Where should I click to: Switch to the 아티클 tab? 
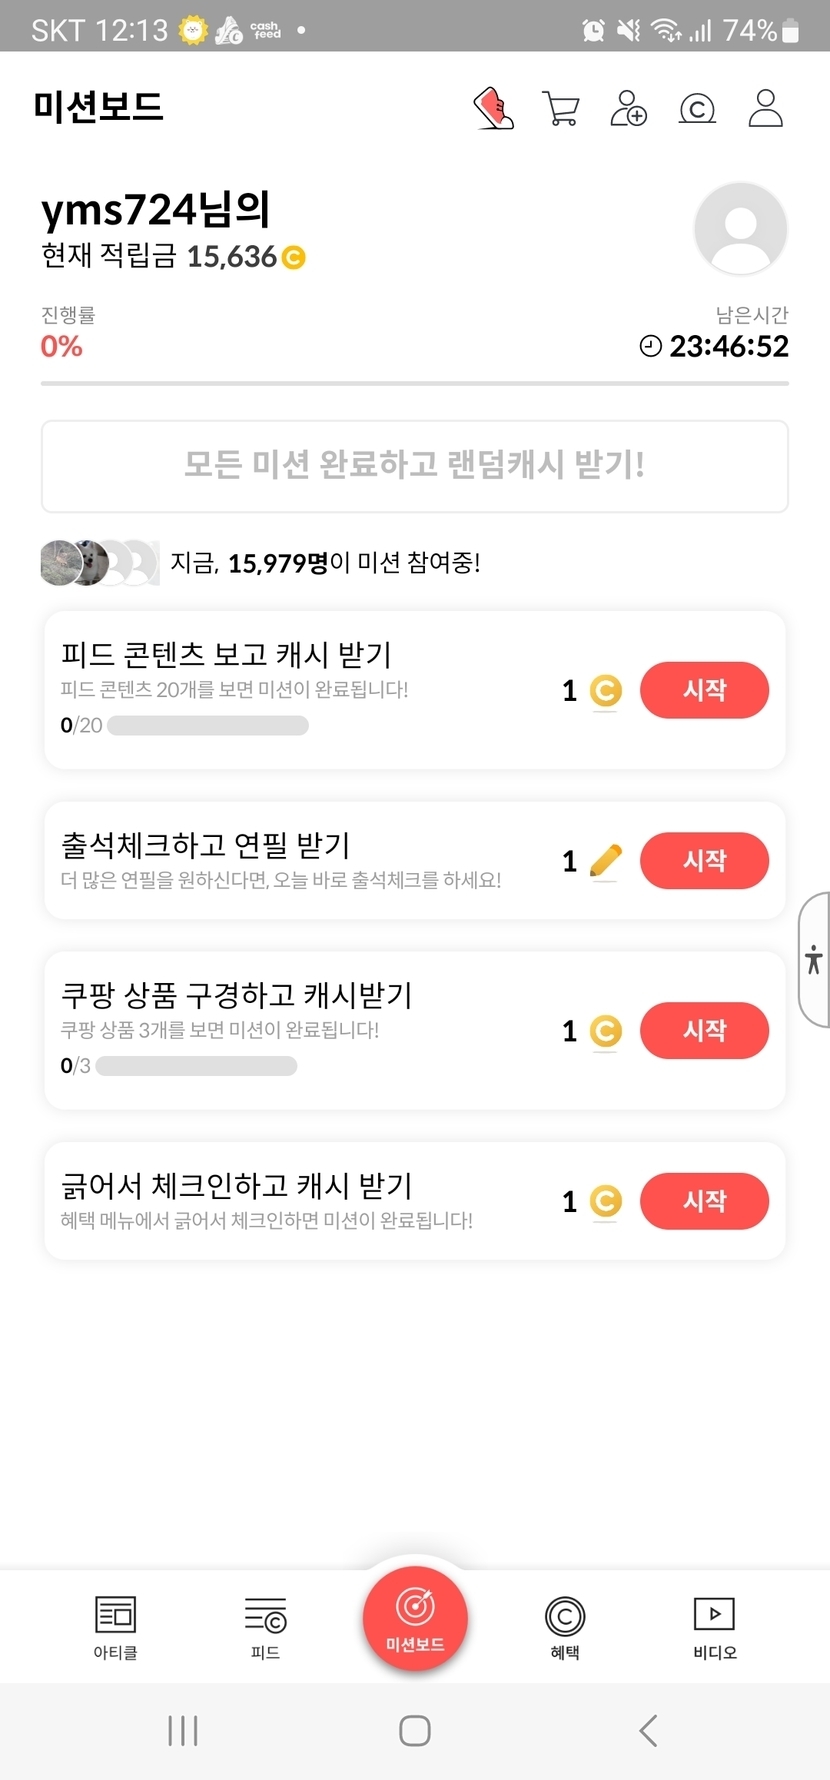(x=115, y=1627)
